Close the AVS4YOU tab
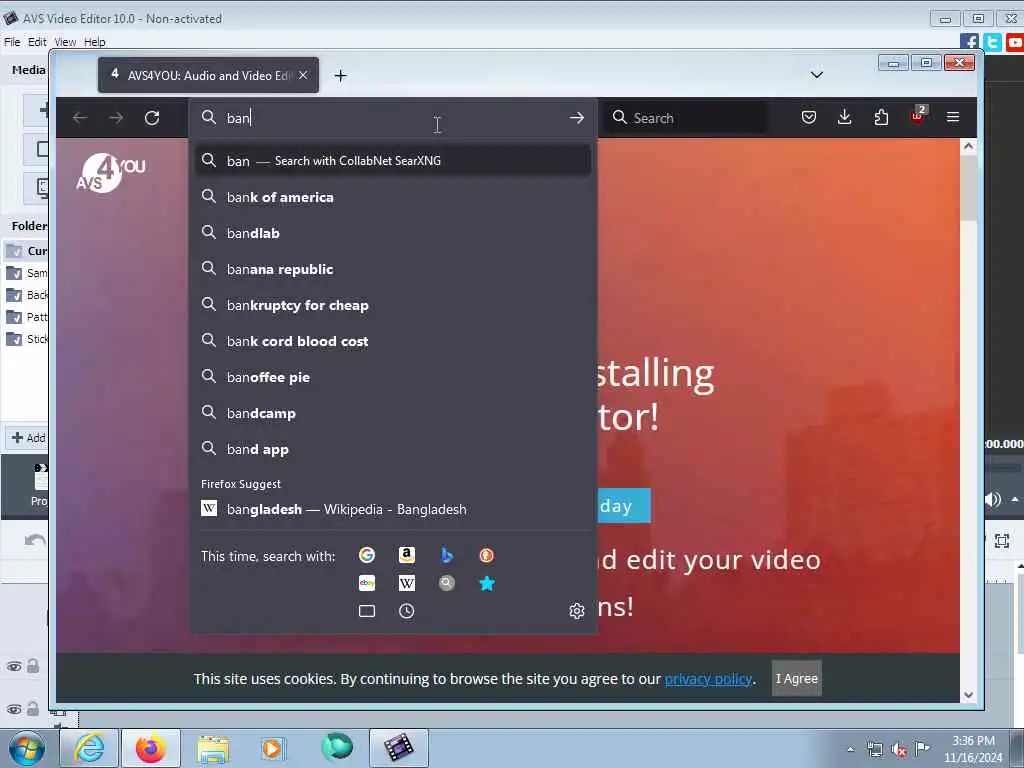 point(303,76)
